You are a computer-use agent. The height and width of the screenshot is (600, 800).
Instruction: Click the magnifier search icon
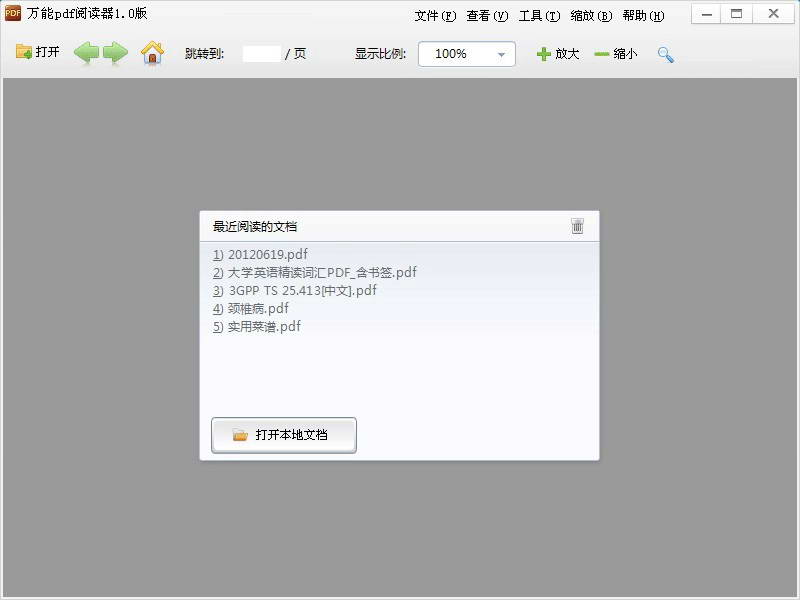(666, 54)
